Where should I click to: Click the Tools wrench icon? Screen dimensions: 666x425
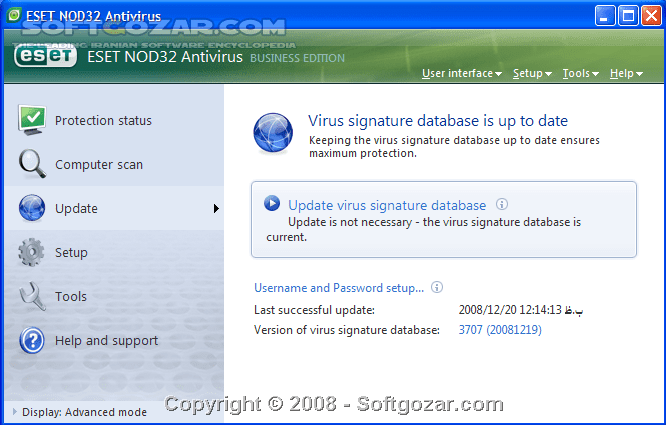pos(32,296)
